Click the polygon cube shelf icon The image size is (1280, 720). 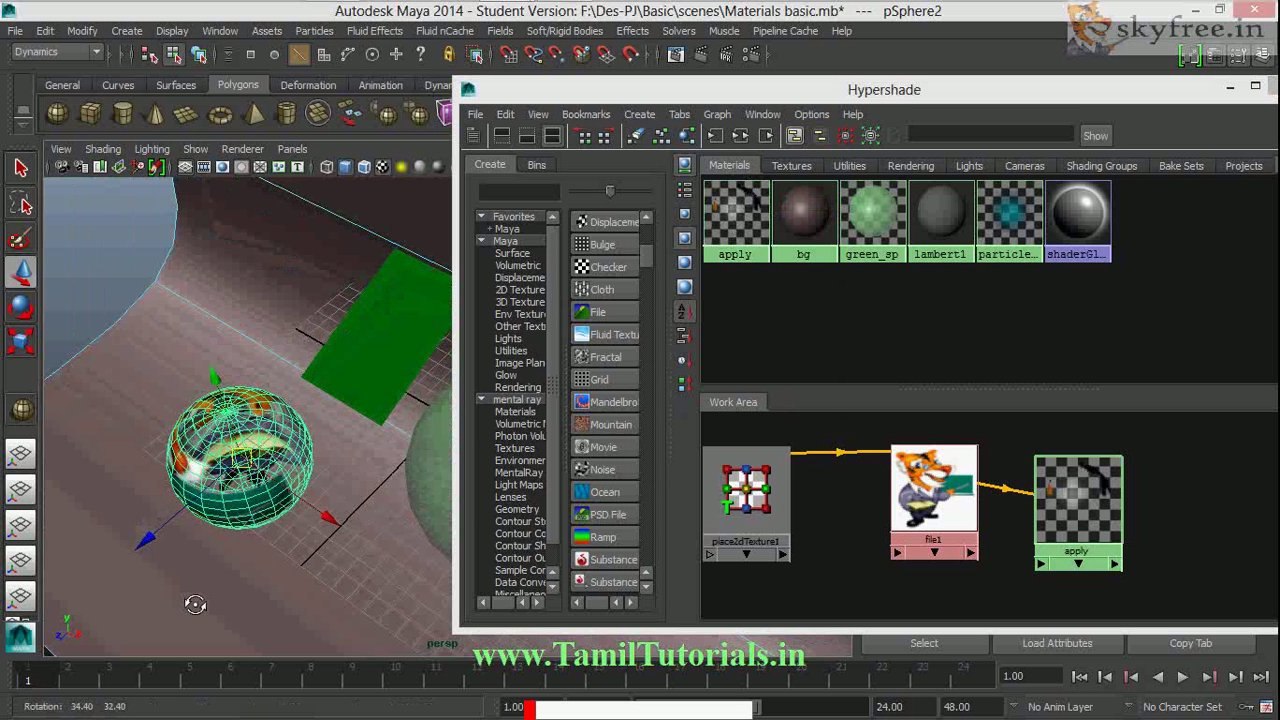pyautogui.click(x=90, y=114)
